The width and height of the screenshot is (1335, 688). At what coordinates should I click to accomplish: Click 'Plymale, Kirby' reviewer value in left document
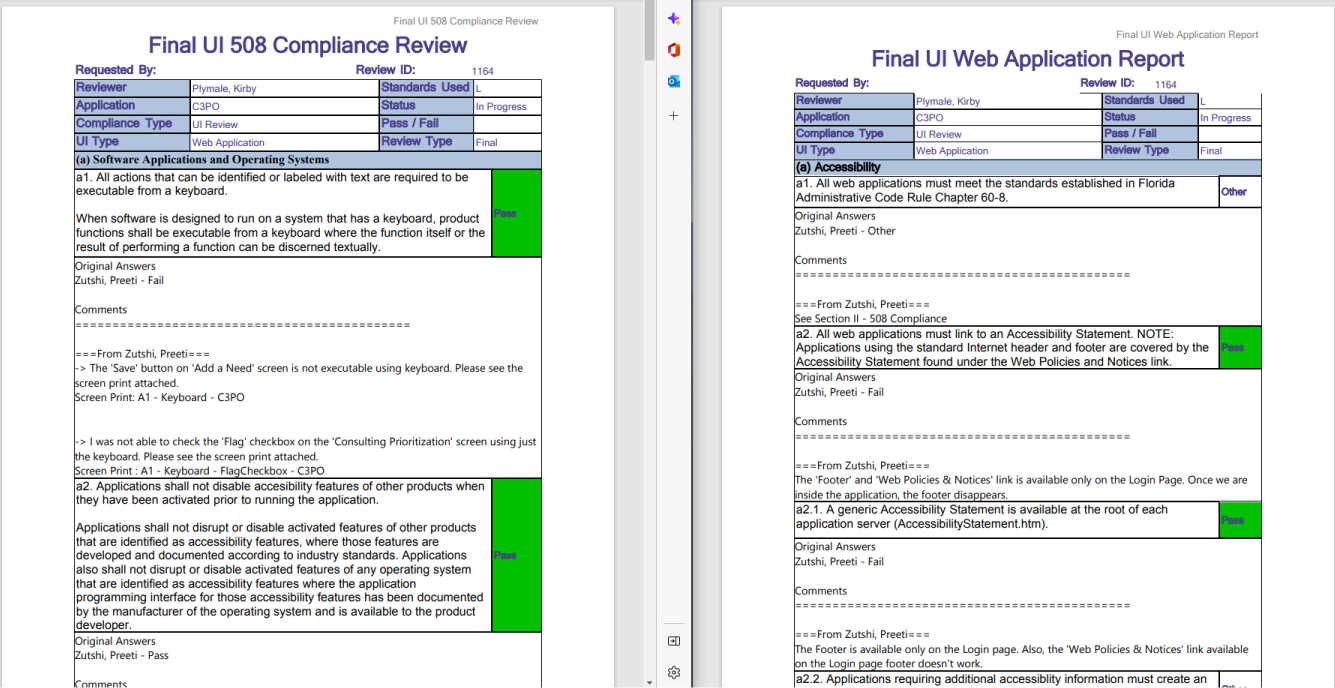(224, 89)
